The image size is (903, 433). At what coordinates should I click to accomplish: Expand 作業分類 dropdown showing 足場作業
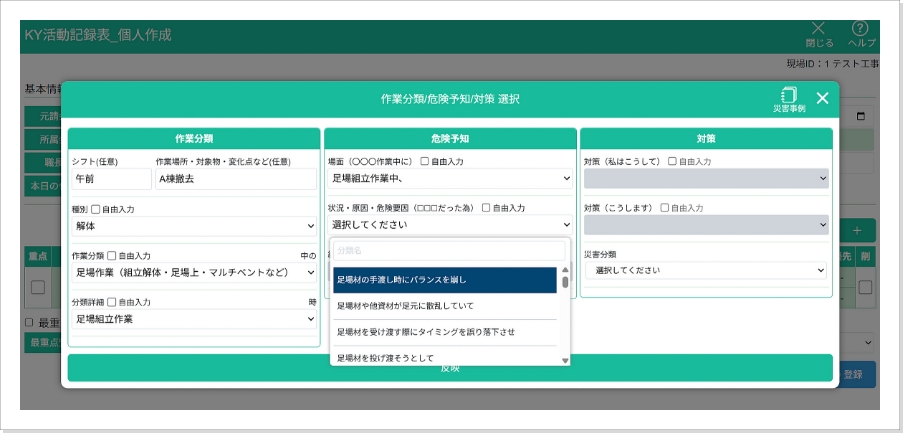tap(195, 272)
